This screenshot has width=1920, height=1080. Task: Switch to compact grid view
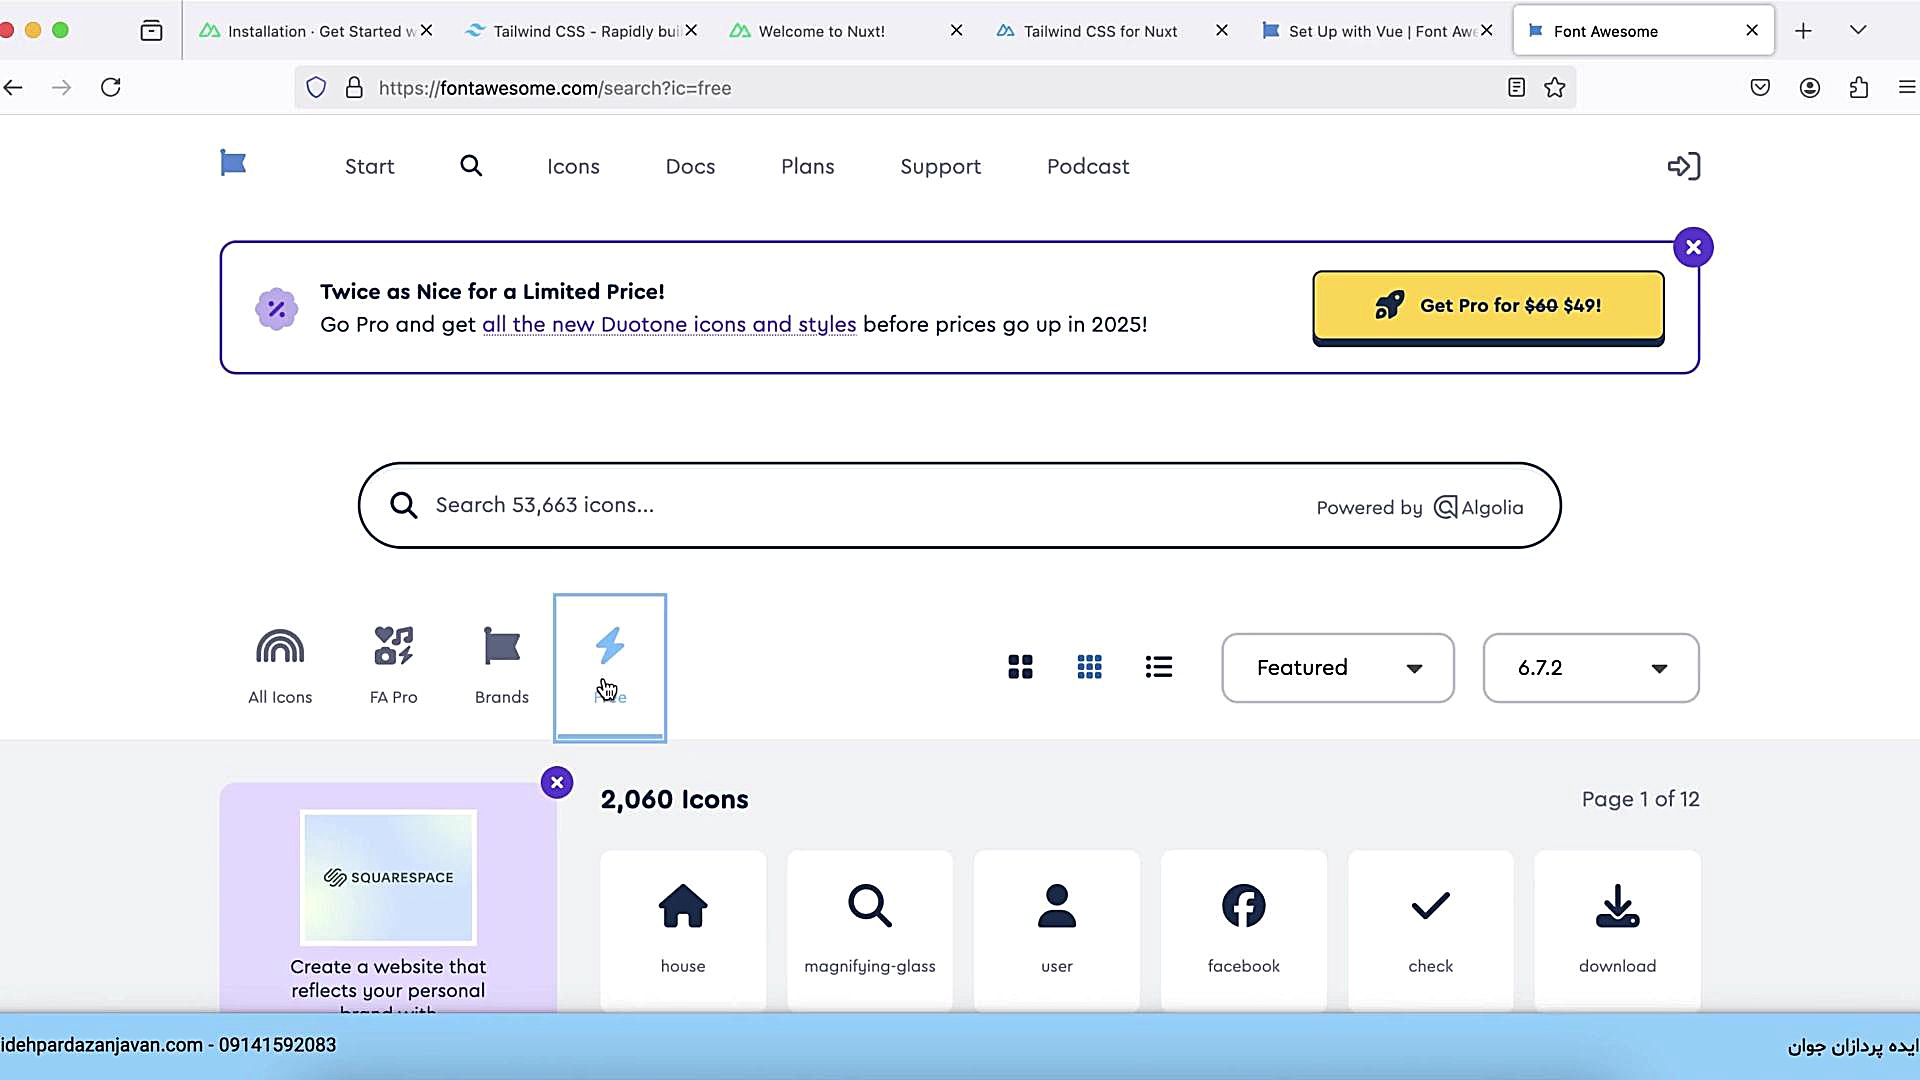tap(1090, 667)
